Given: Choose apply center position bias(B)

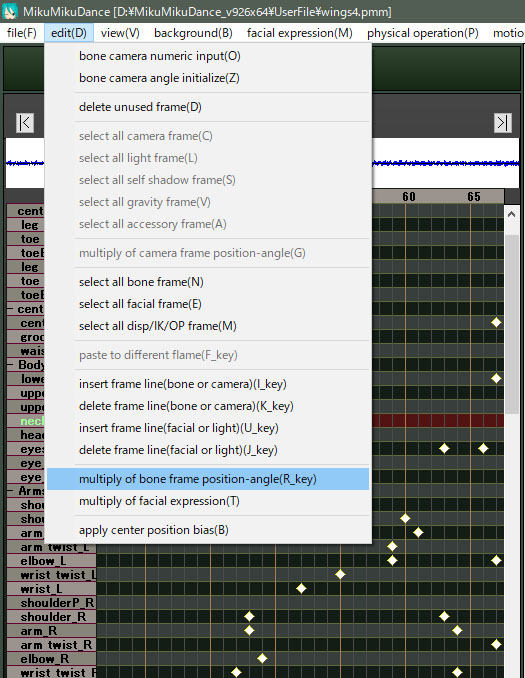Looking at the screenshot, I should pyautogui.click(x=208, y=530).
